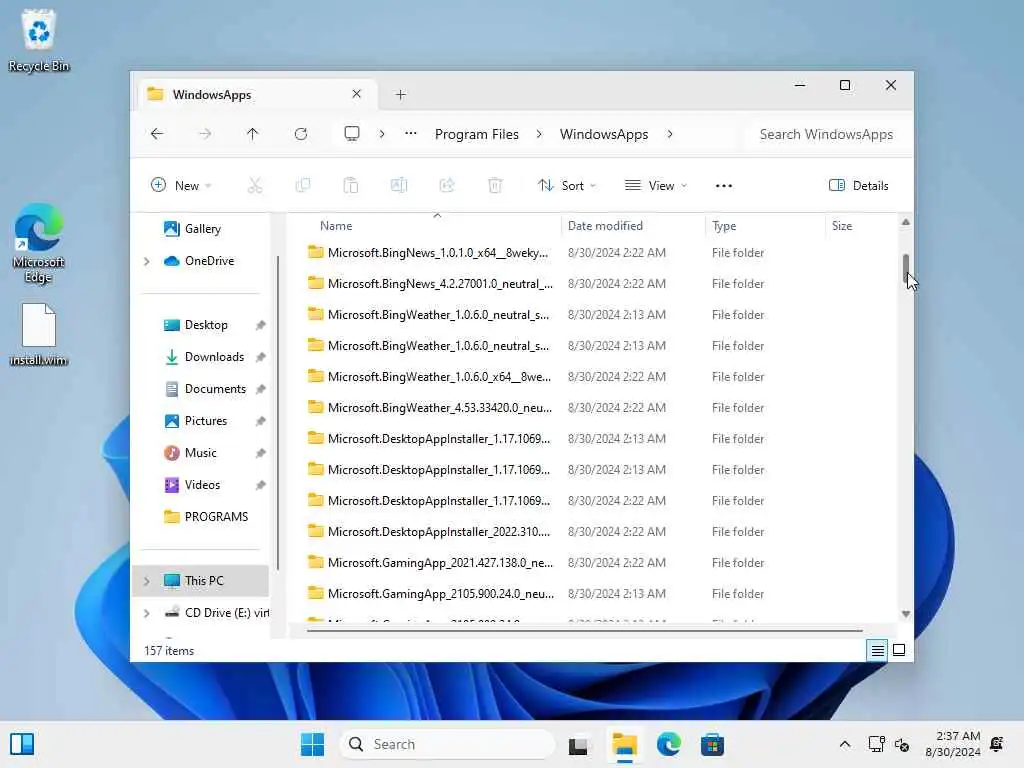Click the Copy icon in toolbar

302,185
